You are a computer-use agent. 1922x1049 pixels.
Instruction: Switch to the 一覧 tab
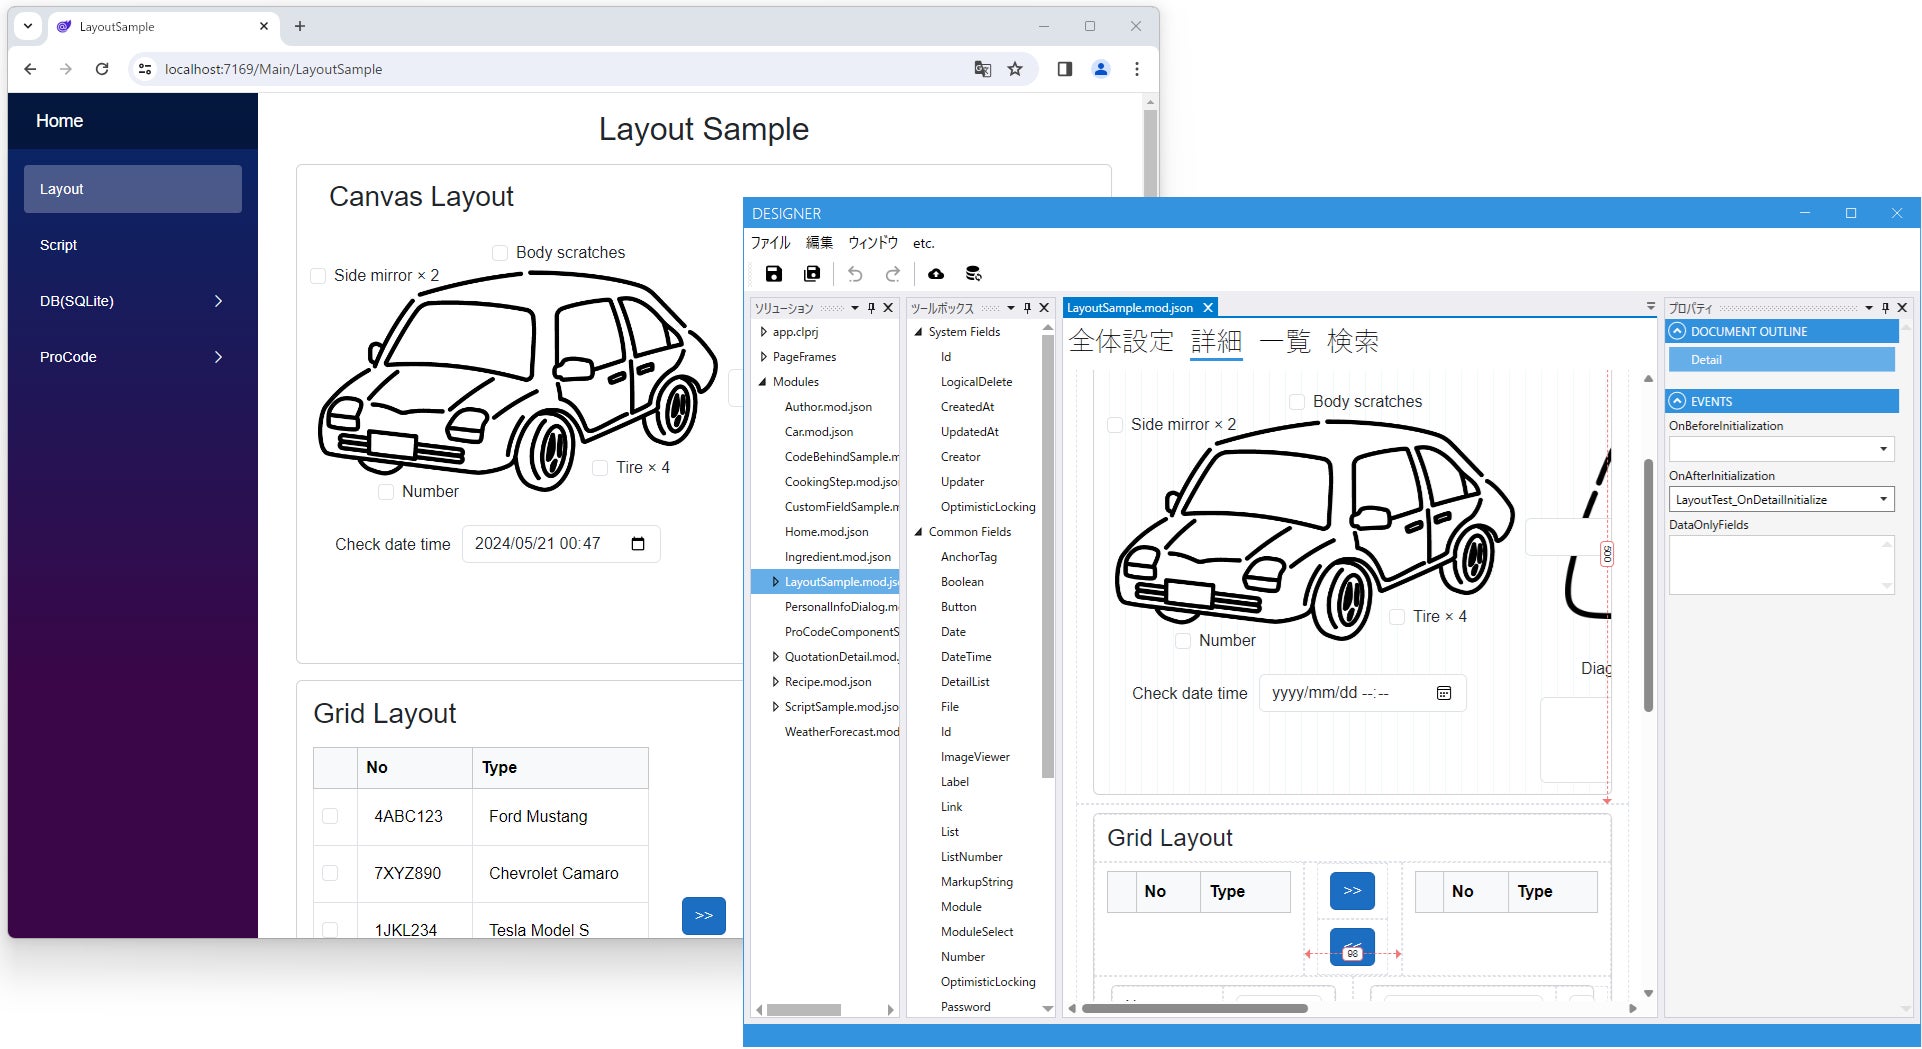(1284, 342)
